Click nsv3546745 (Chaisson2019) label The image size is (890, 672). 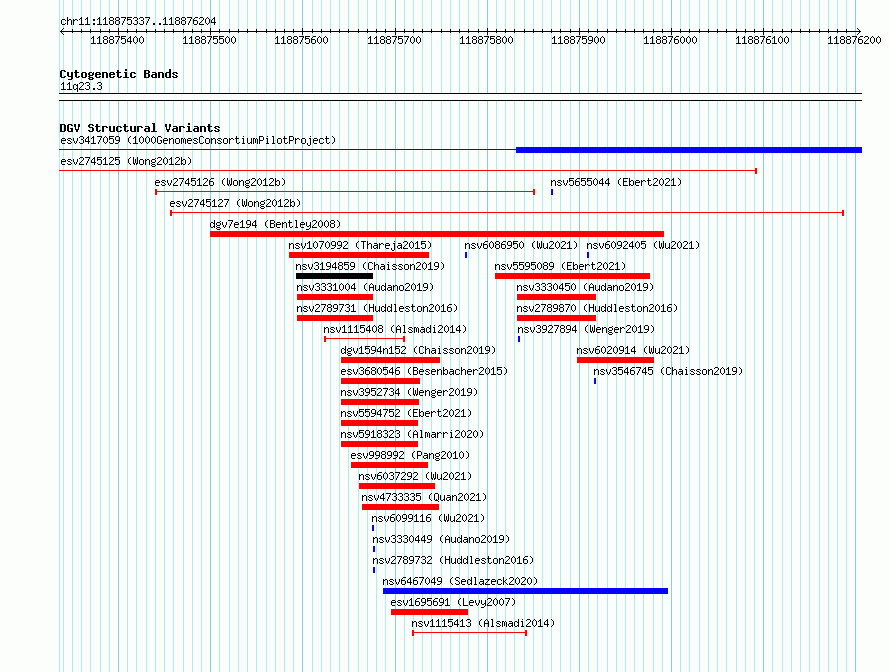[x=668, y=371]
